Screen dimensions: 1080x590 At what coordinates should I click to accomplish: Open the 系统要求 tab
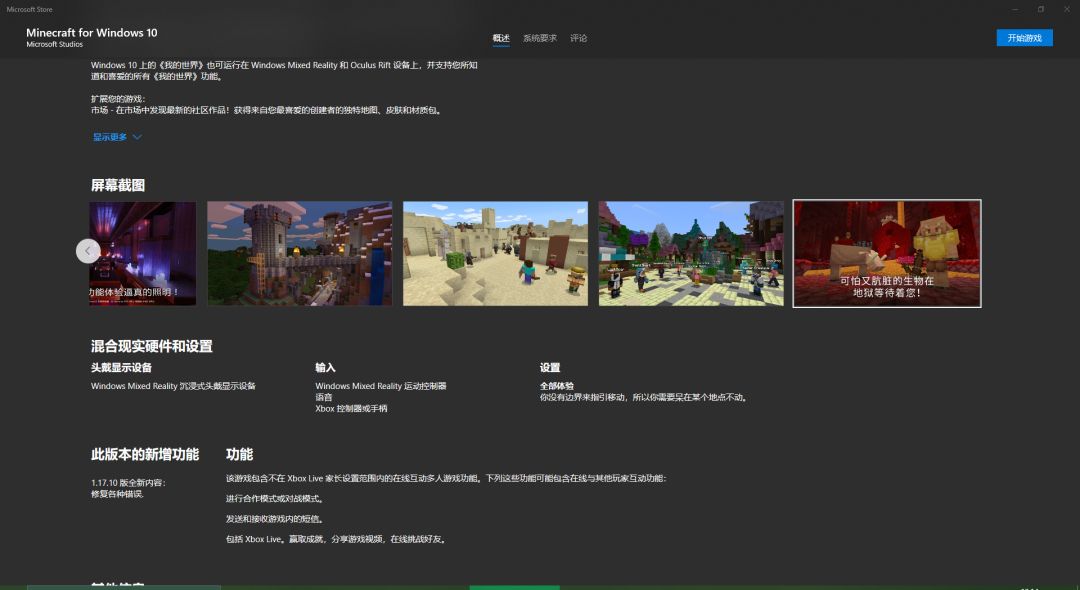(539, 38)
